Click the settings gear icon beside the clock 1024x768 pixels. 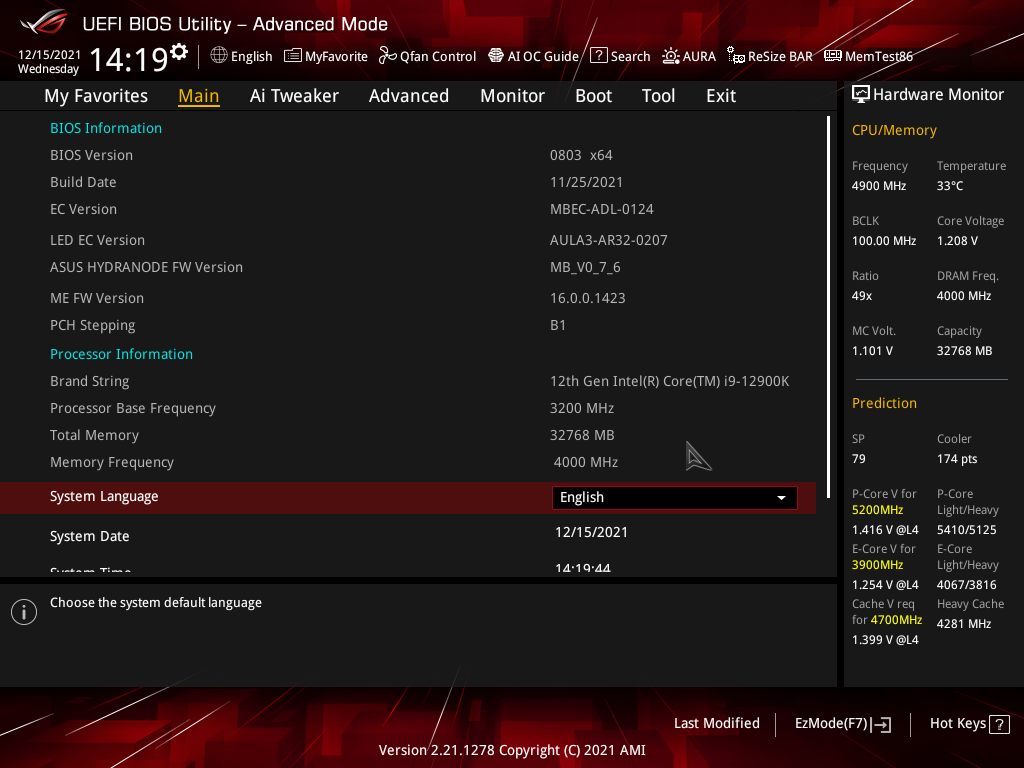click(179, 51)
